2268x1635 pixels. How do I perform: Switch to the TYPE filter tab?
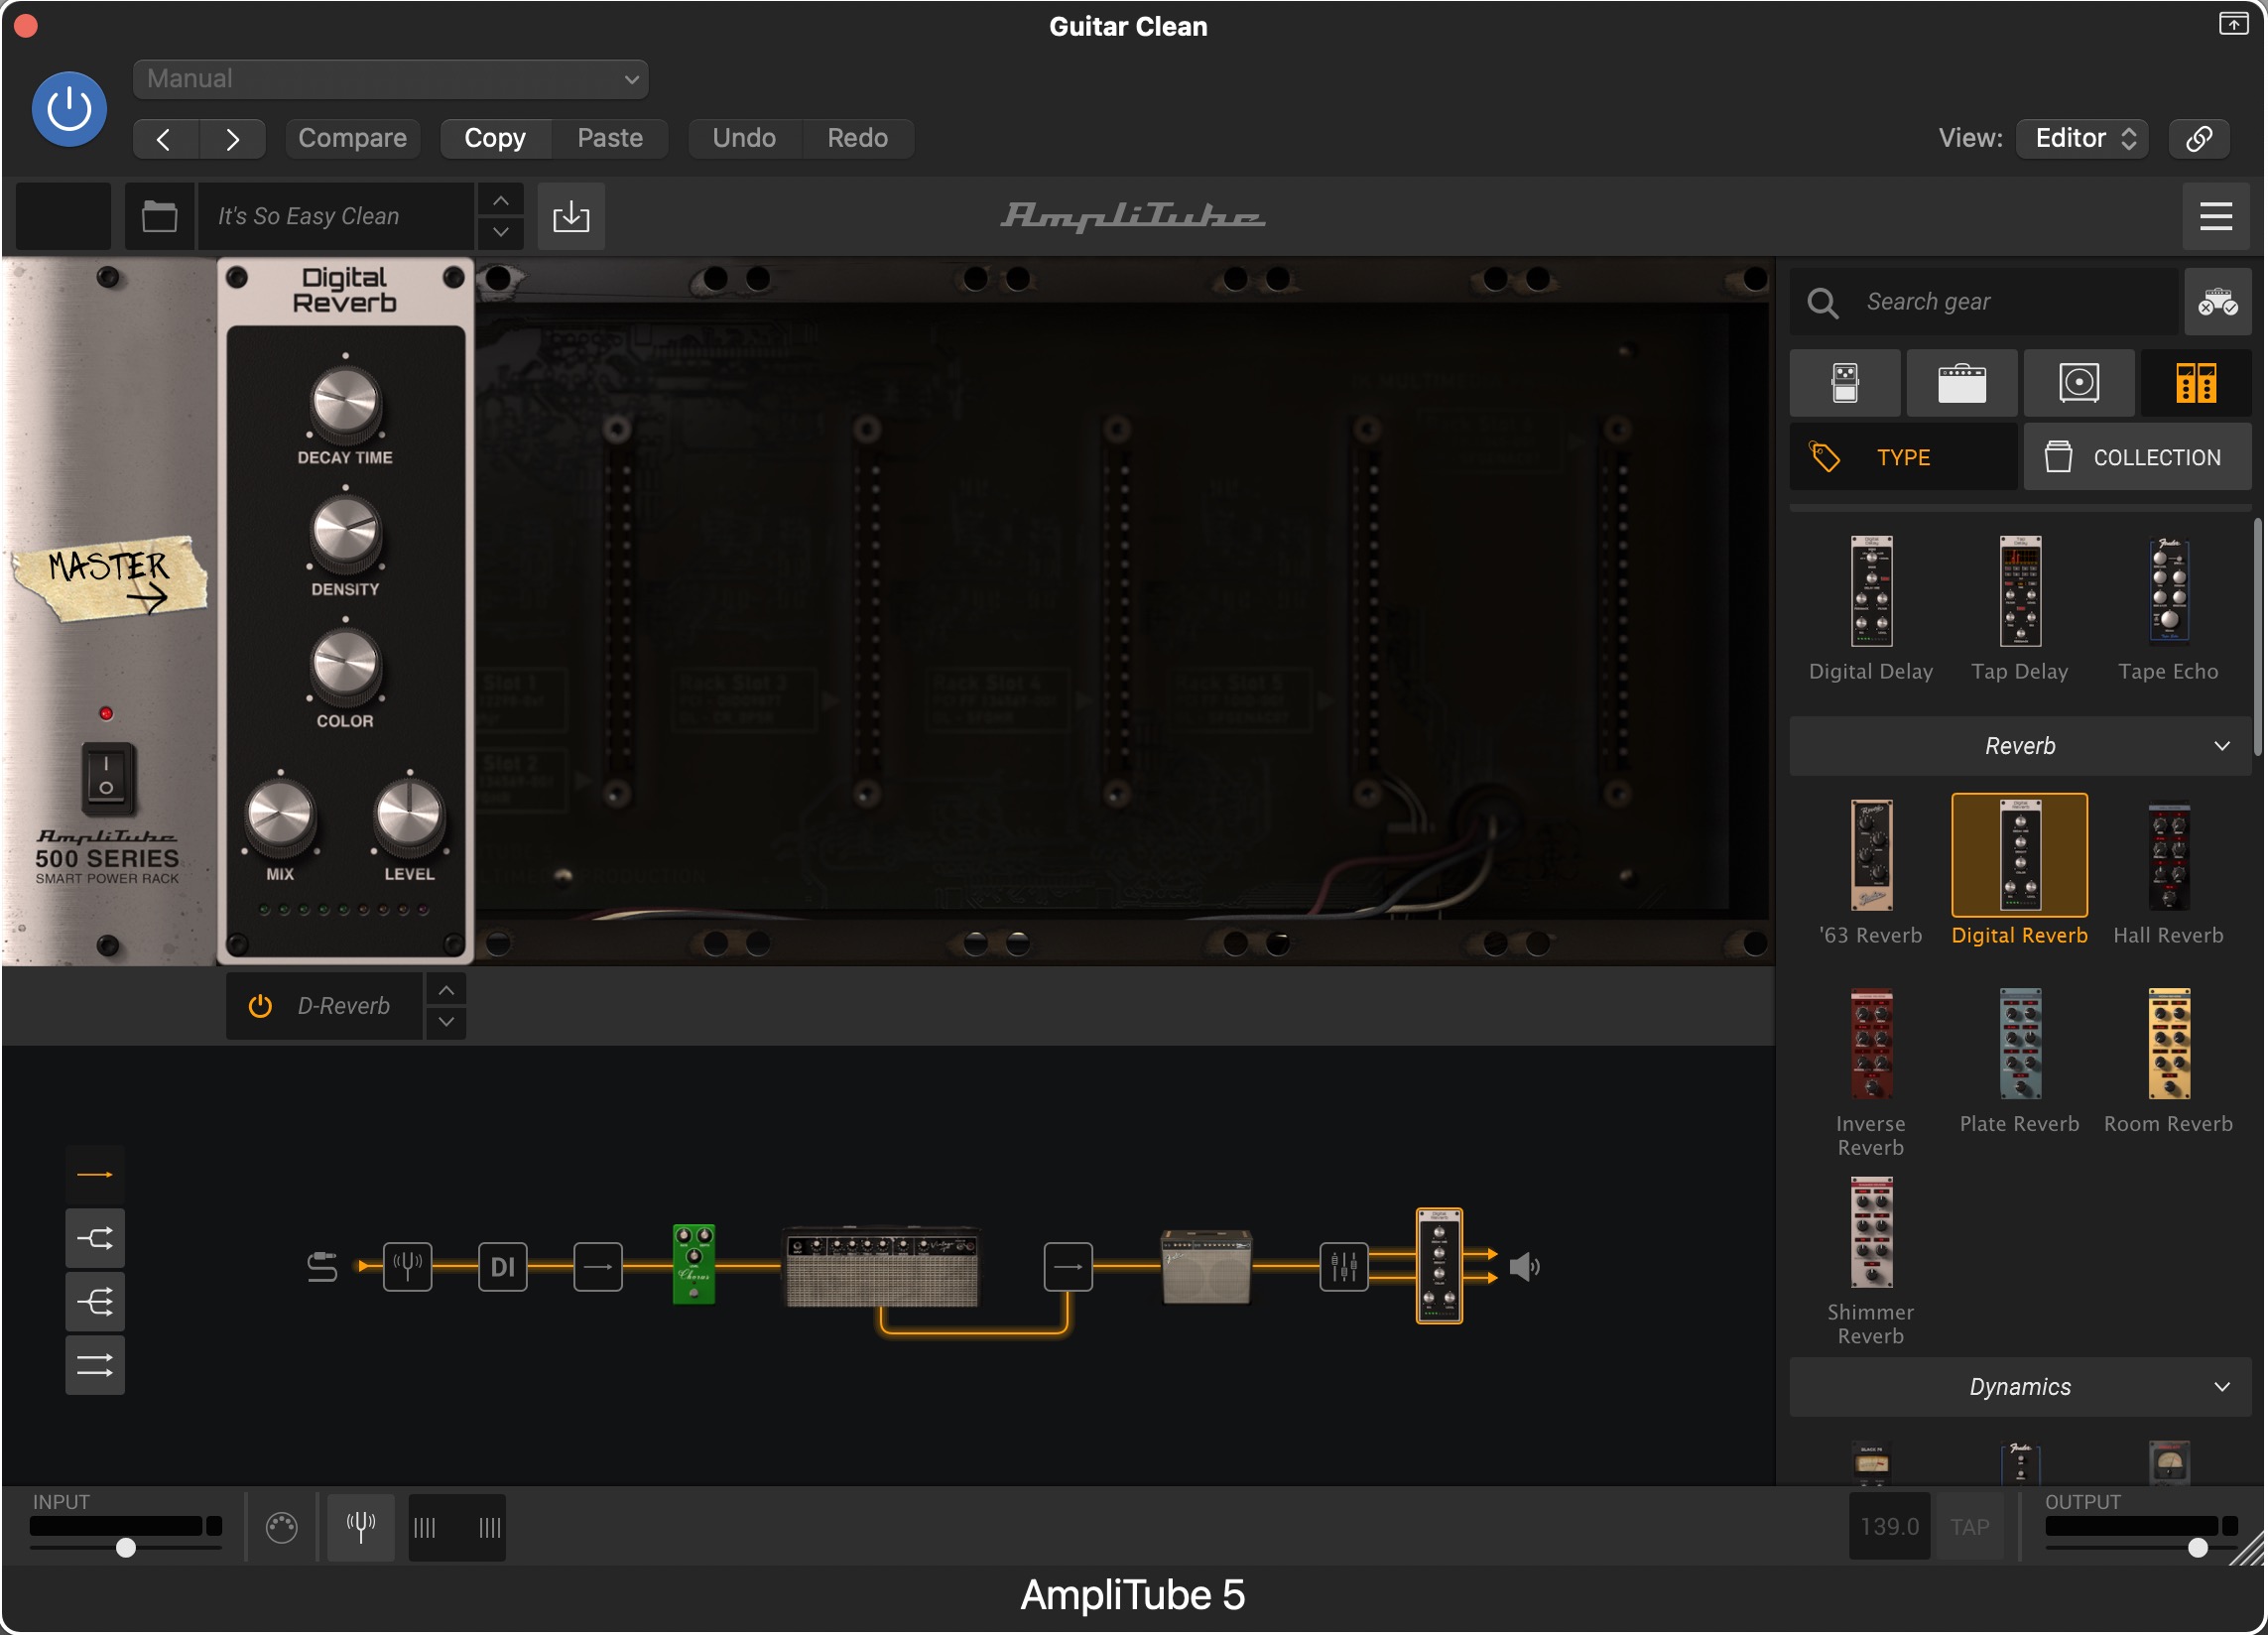(1903, 457)
